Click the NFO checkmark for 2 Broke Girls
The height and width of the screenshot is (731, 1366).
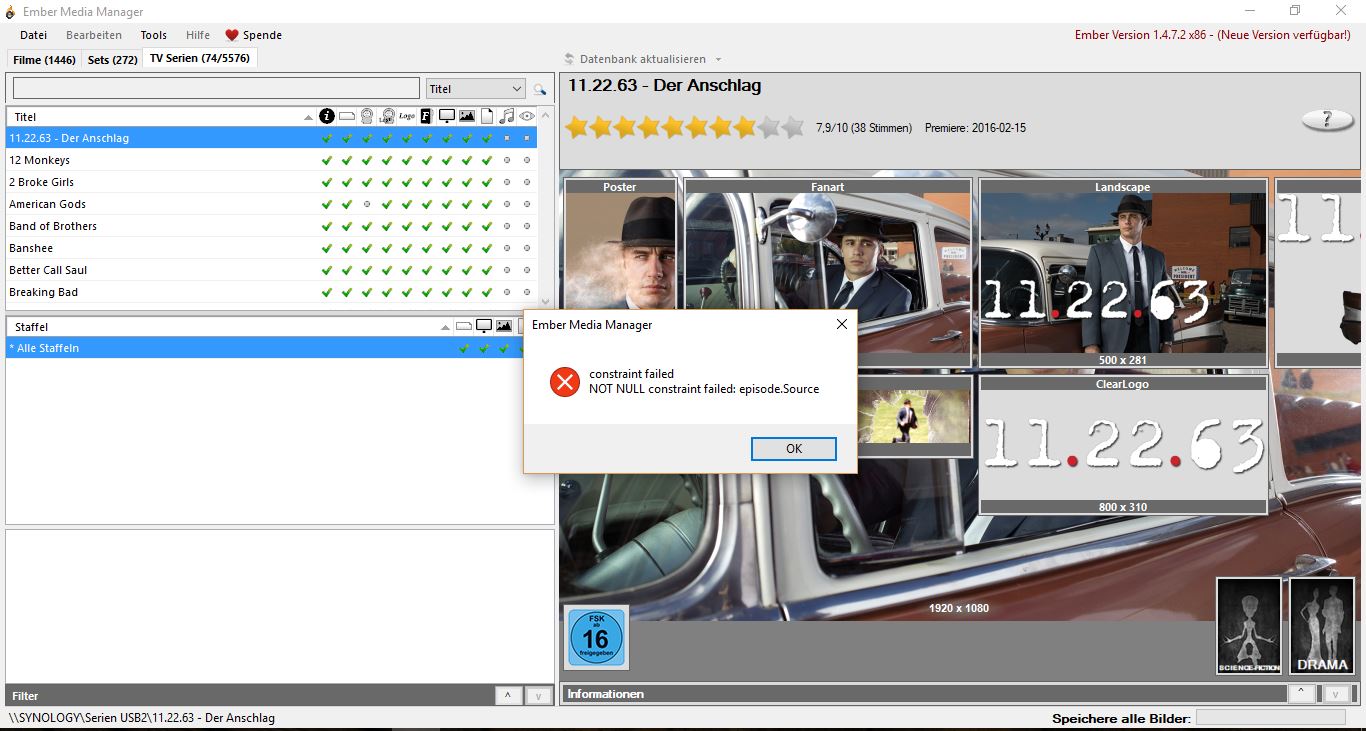click(x=327, y=182)
